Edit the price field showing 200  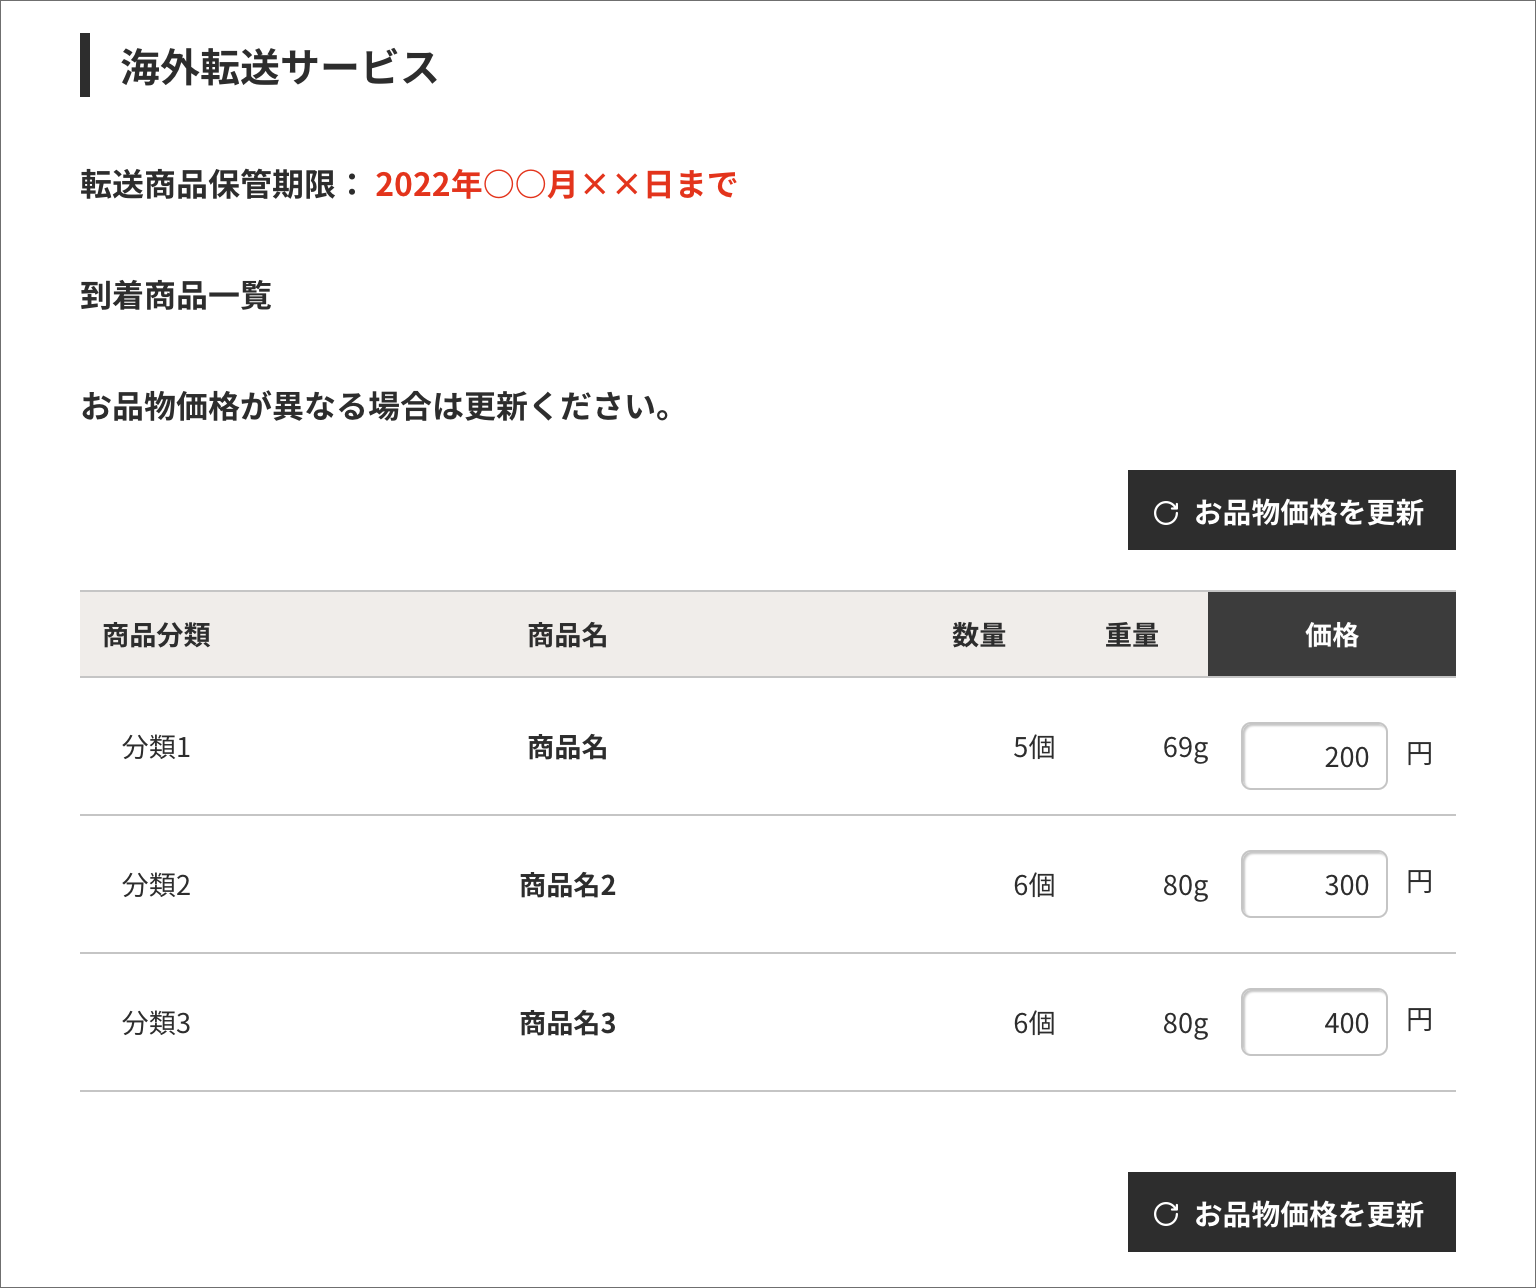pyautogui.click(x=1313, y=756)
